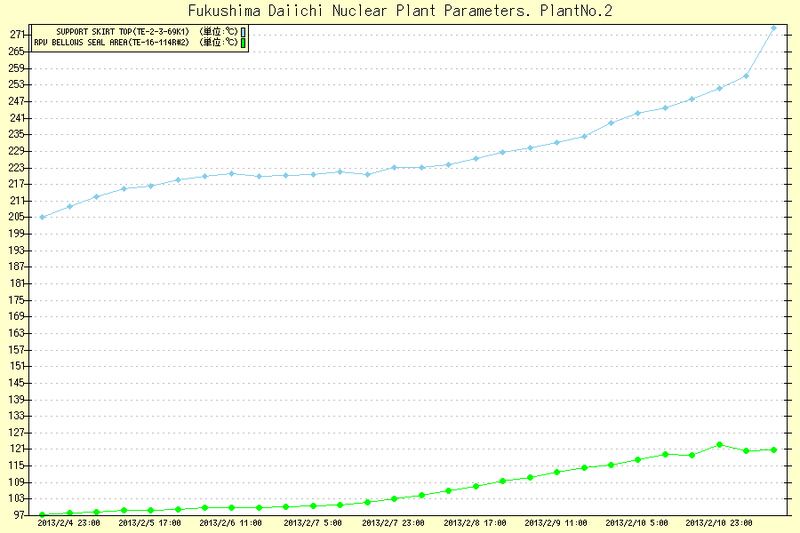Click y-axis value '169'
This screenshot has width=800, height=533.
point(16,317)
